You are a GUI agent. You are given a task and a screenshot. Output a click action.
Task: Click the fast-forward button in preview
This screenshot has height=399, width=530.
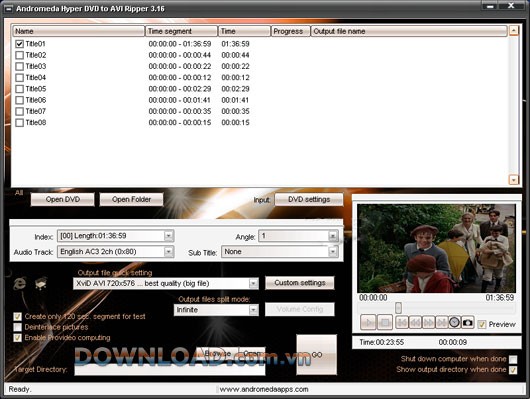pos(428,322)
